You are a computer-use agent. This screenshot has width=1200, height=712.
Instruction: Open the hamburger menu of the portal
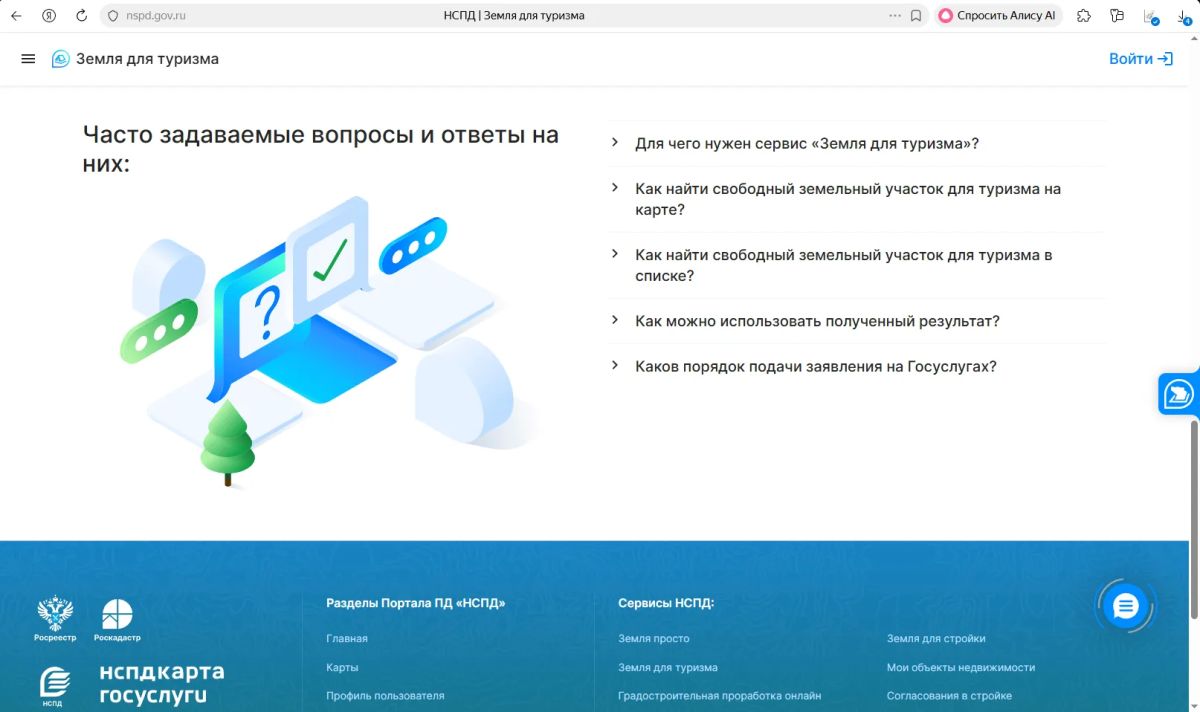click(x=28, y=59)
